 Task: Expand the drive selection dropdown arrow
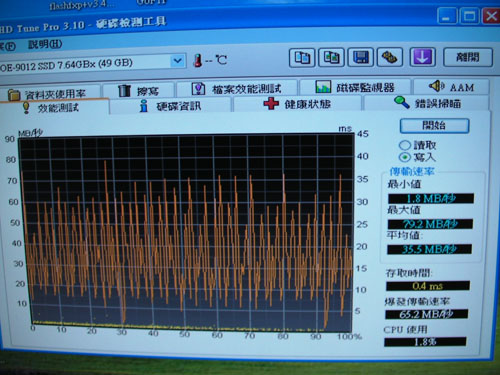point(177,61)
